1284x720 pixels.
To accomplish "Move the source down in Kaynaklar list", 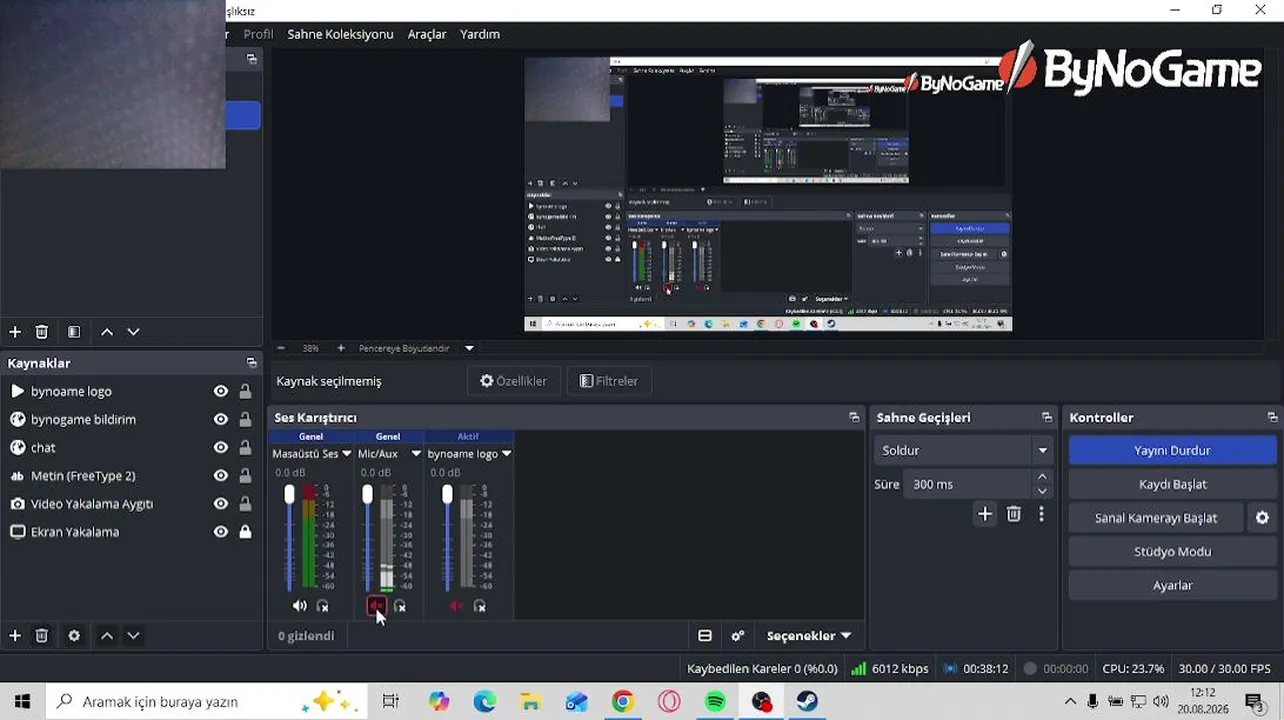I will 133,636.
